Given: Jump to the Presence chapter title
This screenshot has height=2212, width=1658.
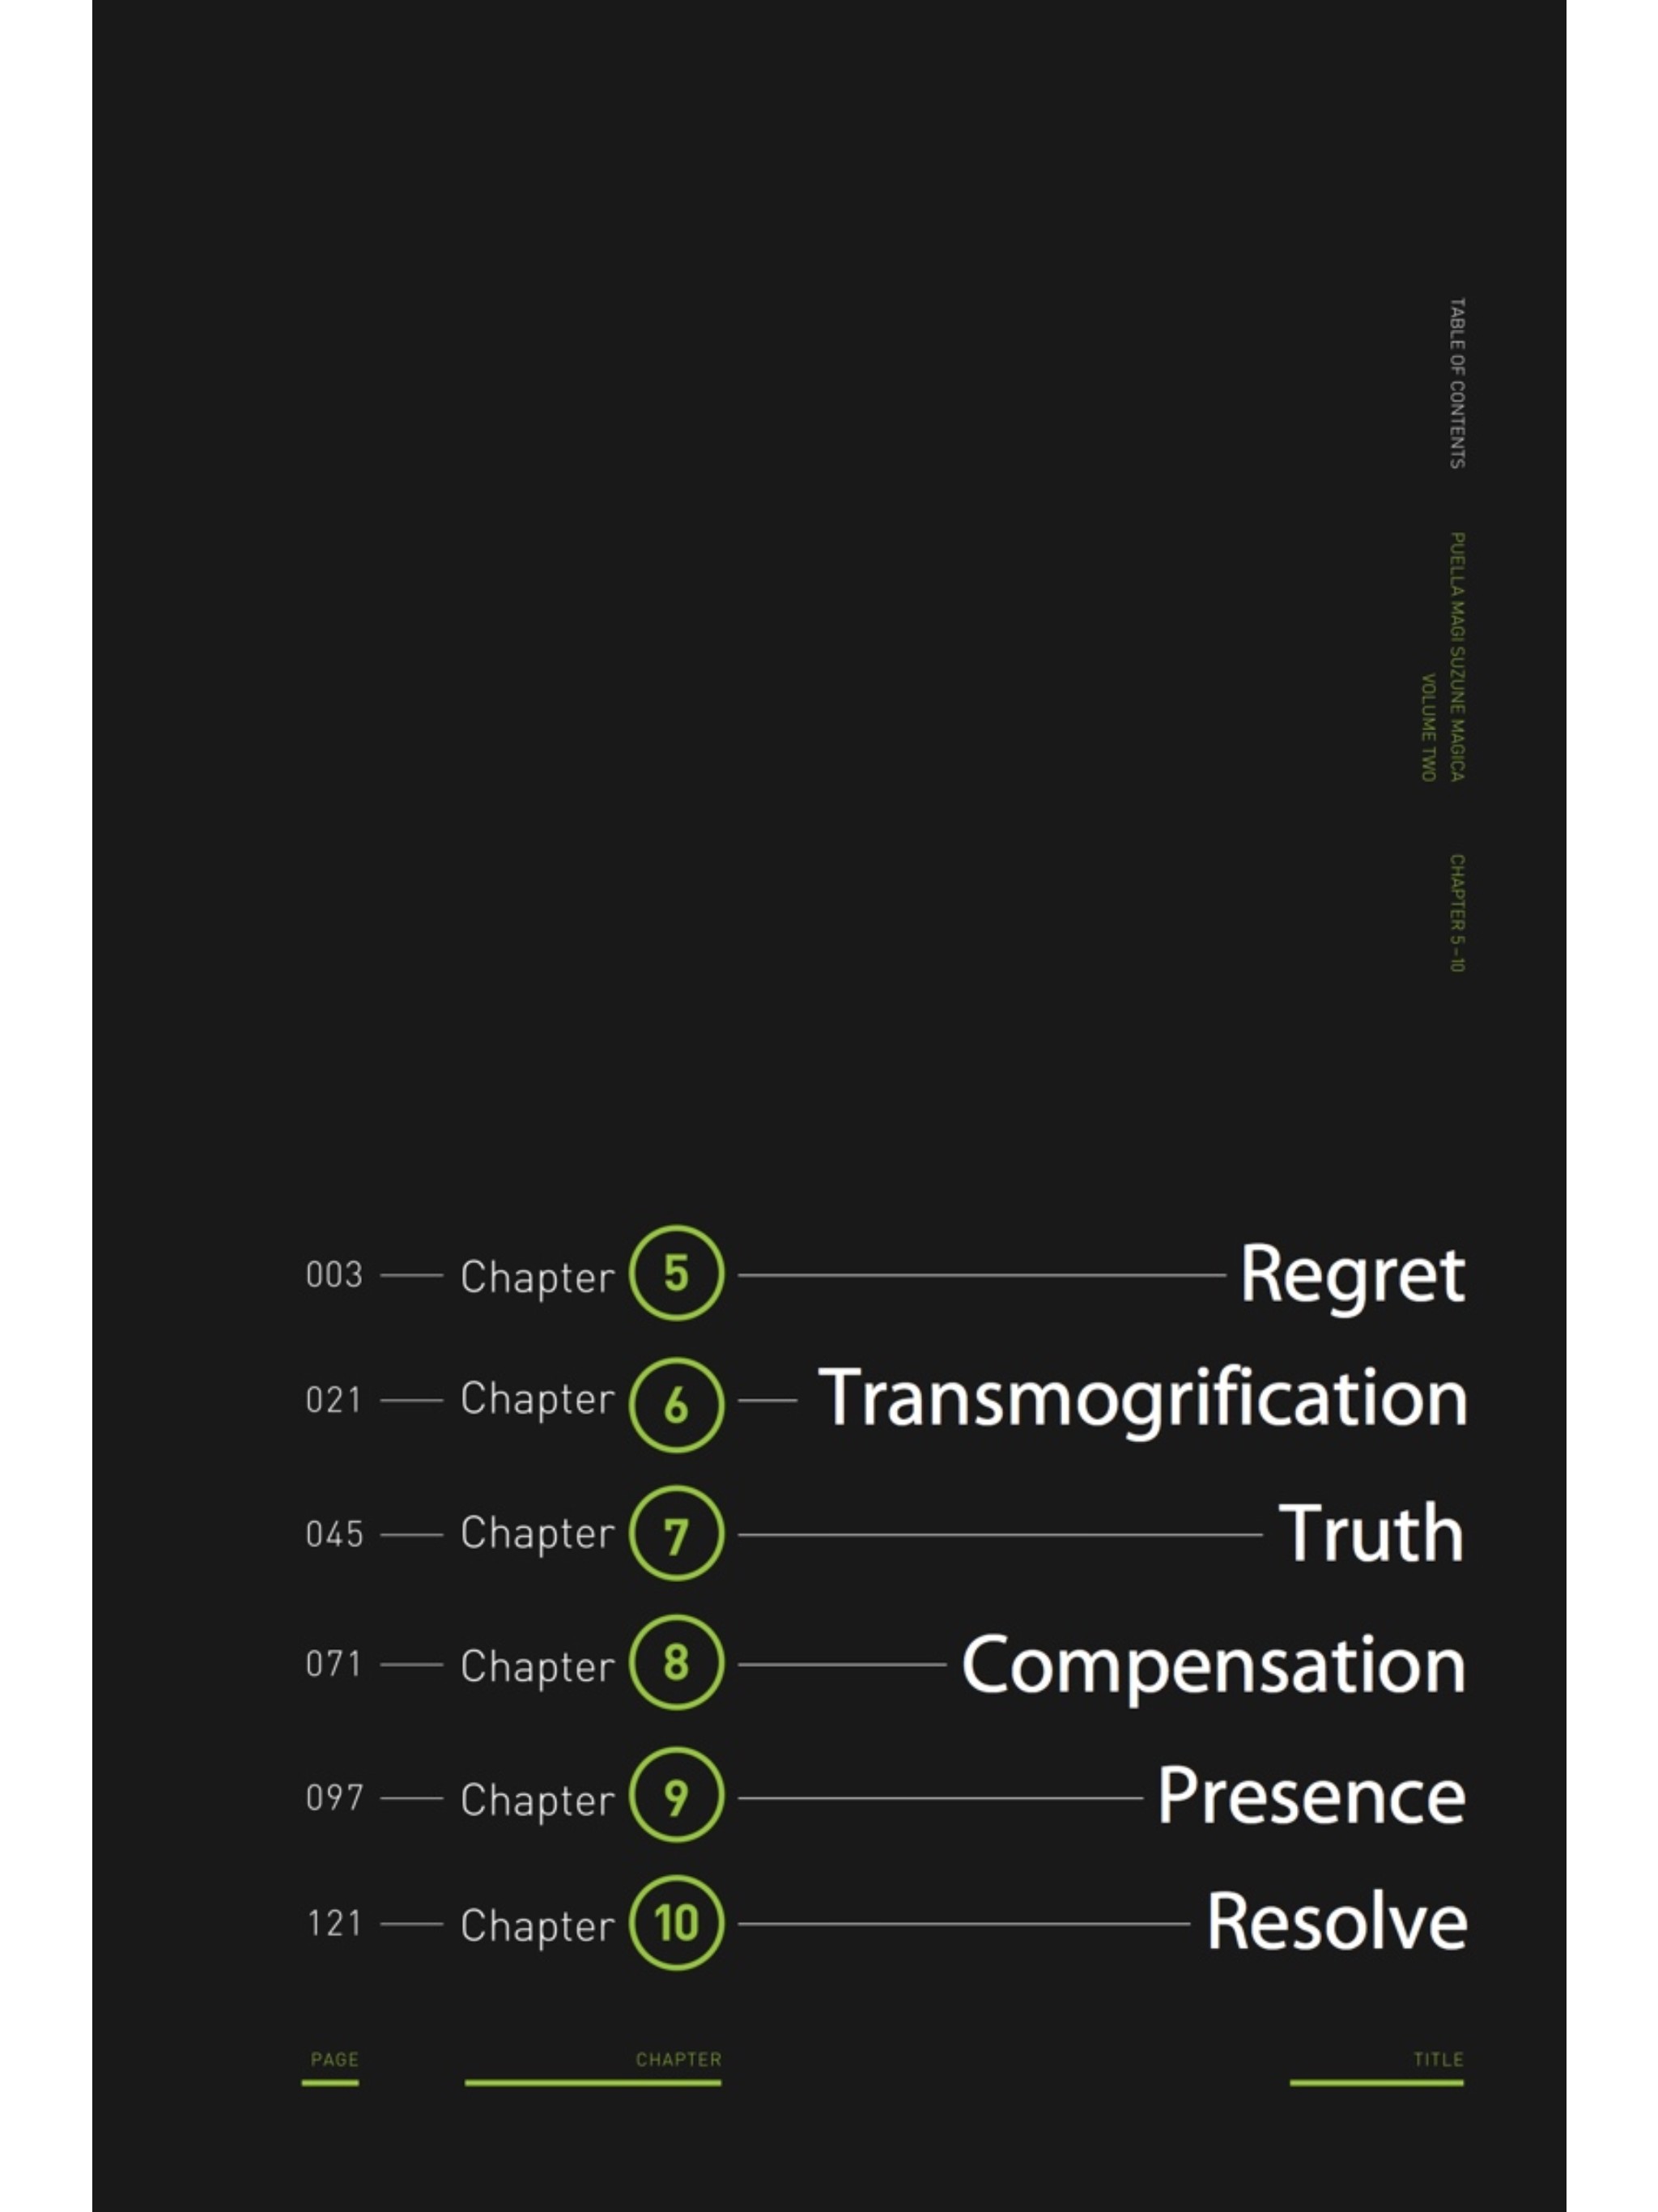Looking at the screenshot, I should tap(1311, 1796).
